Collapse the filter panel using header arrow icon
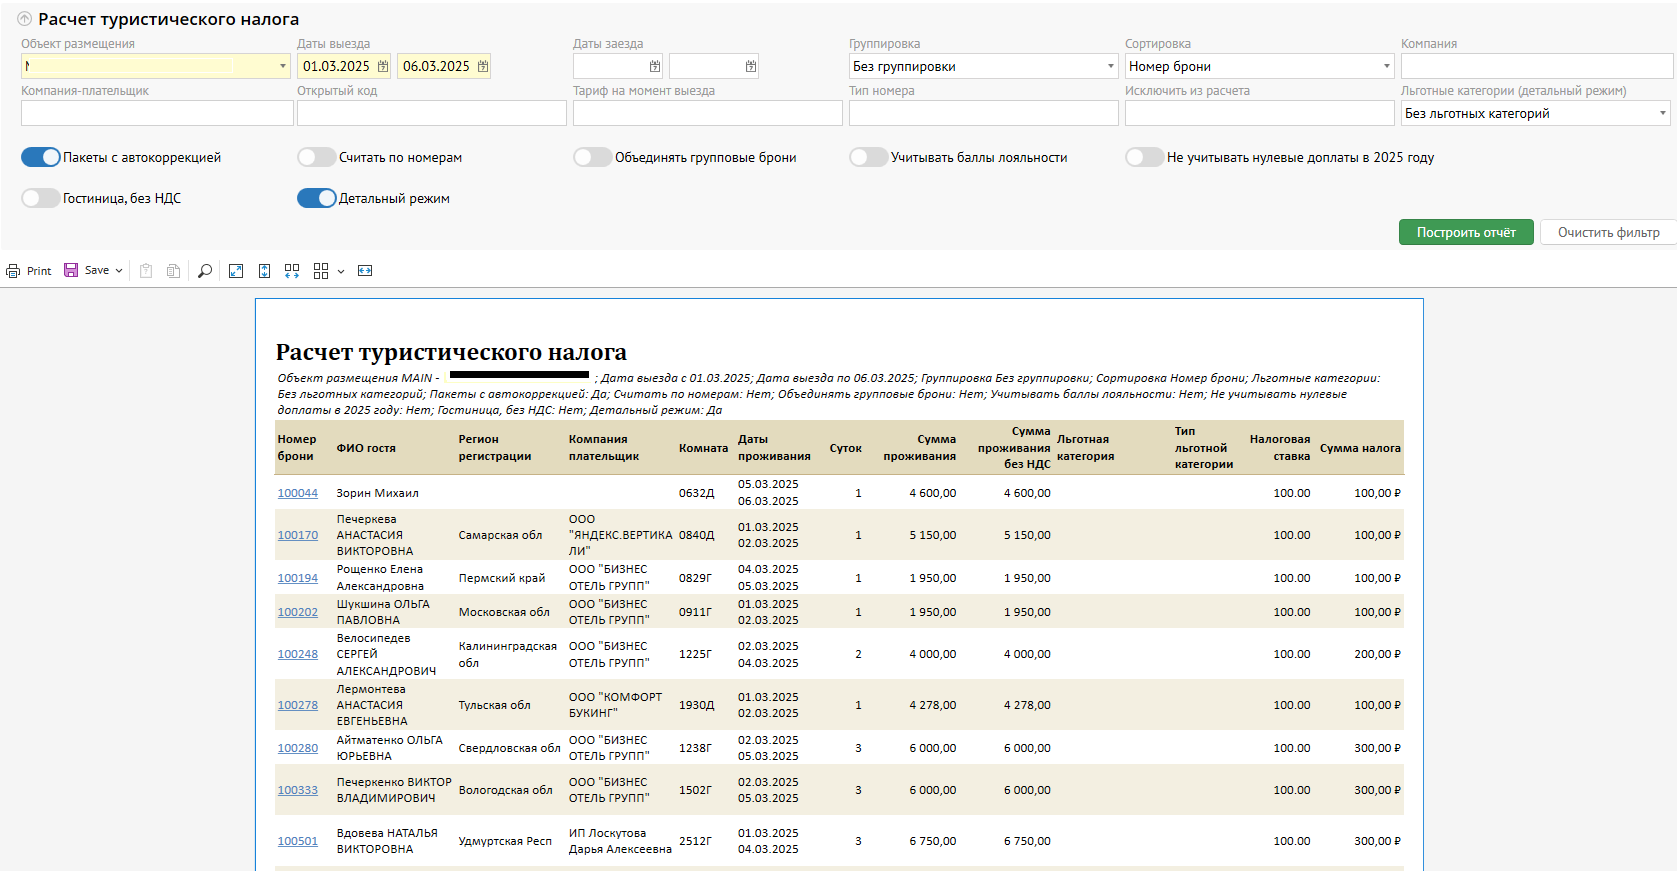 click(25, 19)
